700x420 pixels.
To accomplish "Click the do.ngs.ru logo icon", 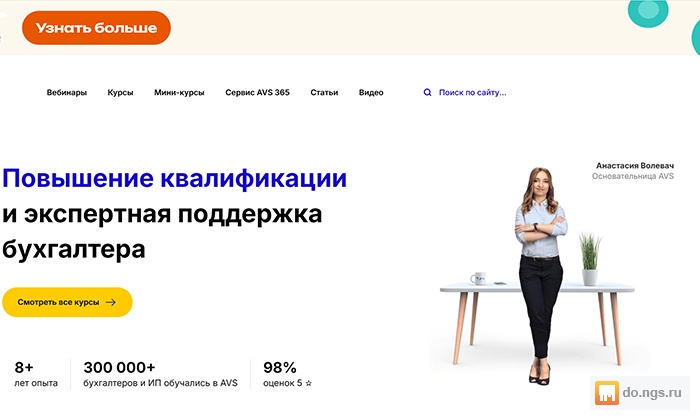I will [x=607, y=393].
